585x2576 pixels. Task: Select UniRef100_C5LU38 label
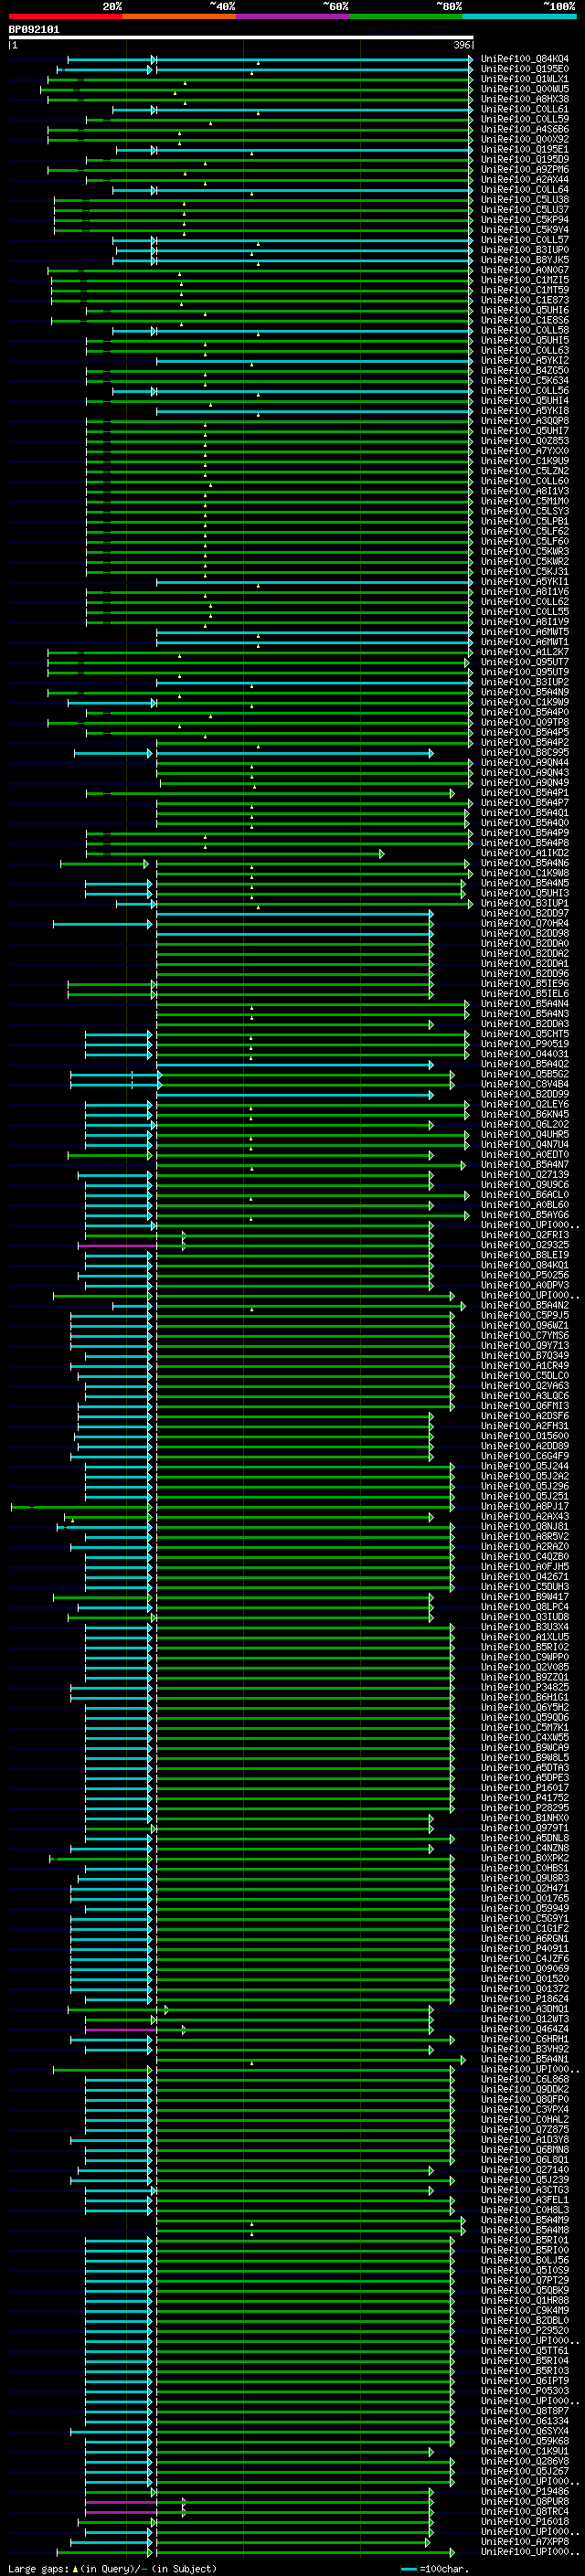[x=525, y=200]
